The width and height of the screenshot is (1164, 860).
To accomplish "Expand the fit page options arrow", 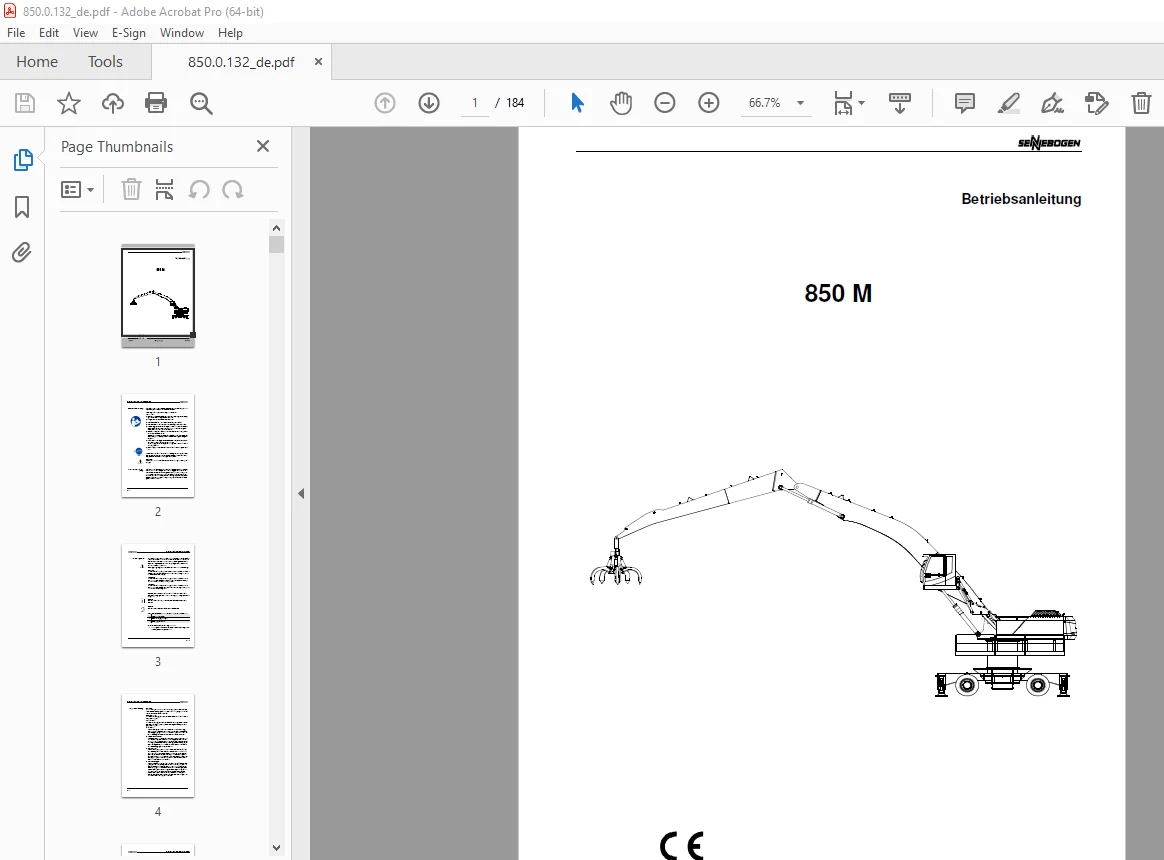I will (x=861, y=103).
